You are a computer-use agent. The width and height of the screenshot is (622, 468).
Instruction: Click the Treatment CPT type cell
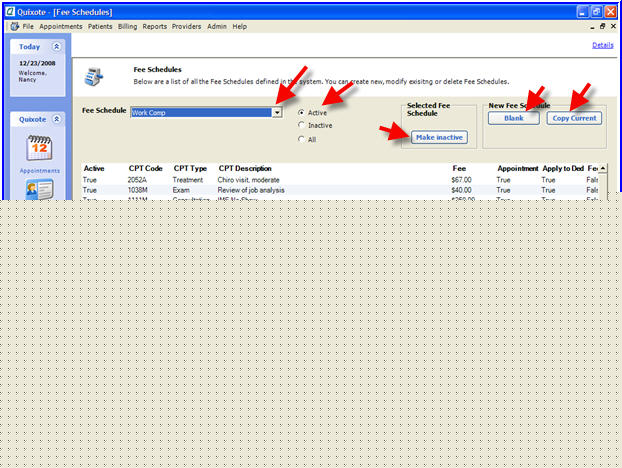188,180
